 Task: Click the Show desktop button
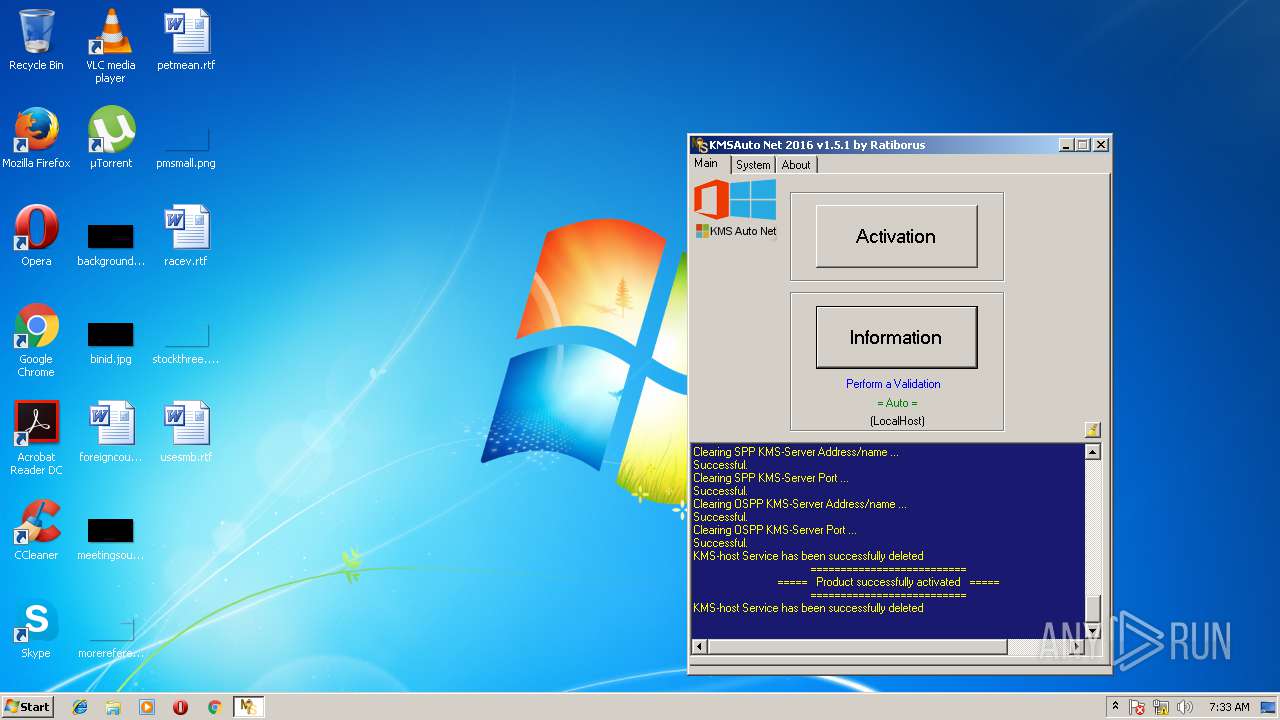tap(1270, 707)
